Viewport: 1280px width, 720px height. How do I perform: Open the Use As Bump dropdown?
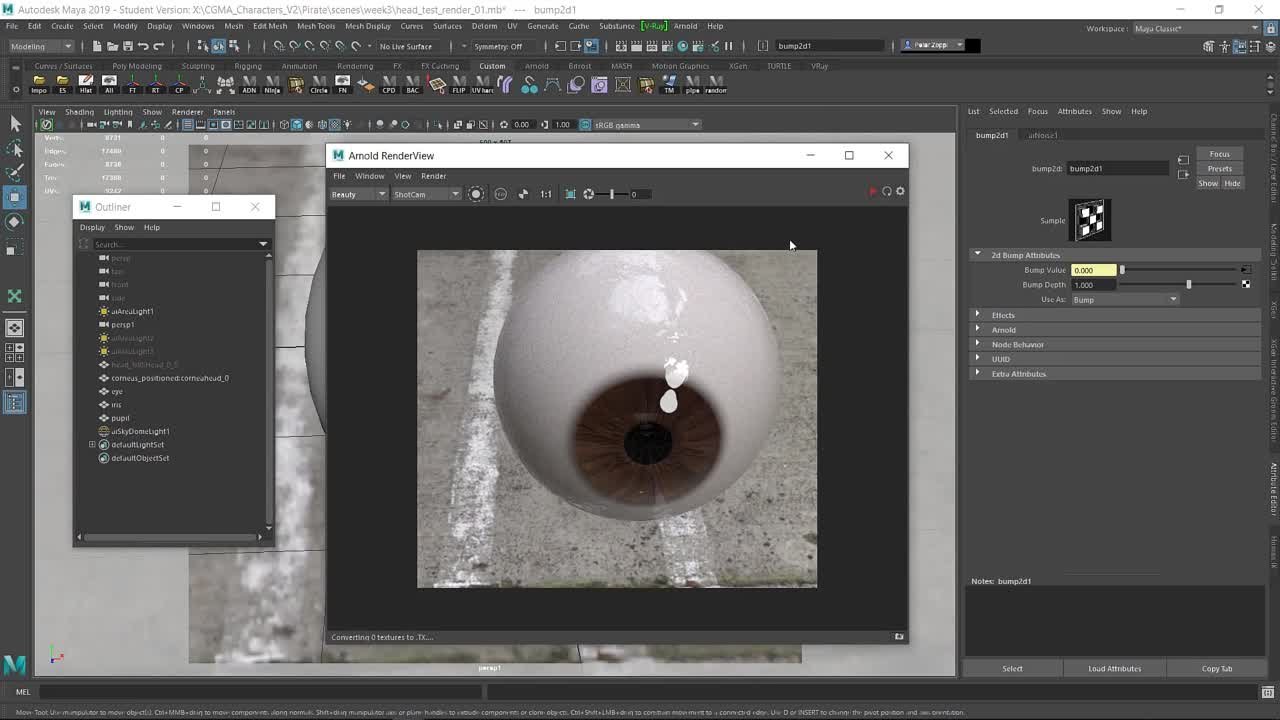point(1125,300)
